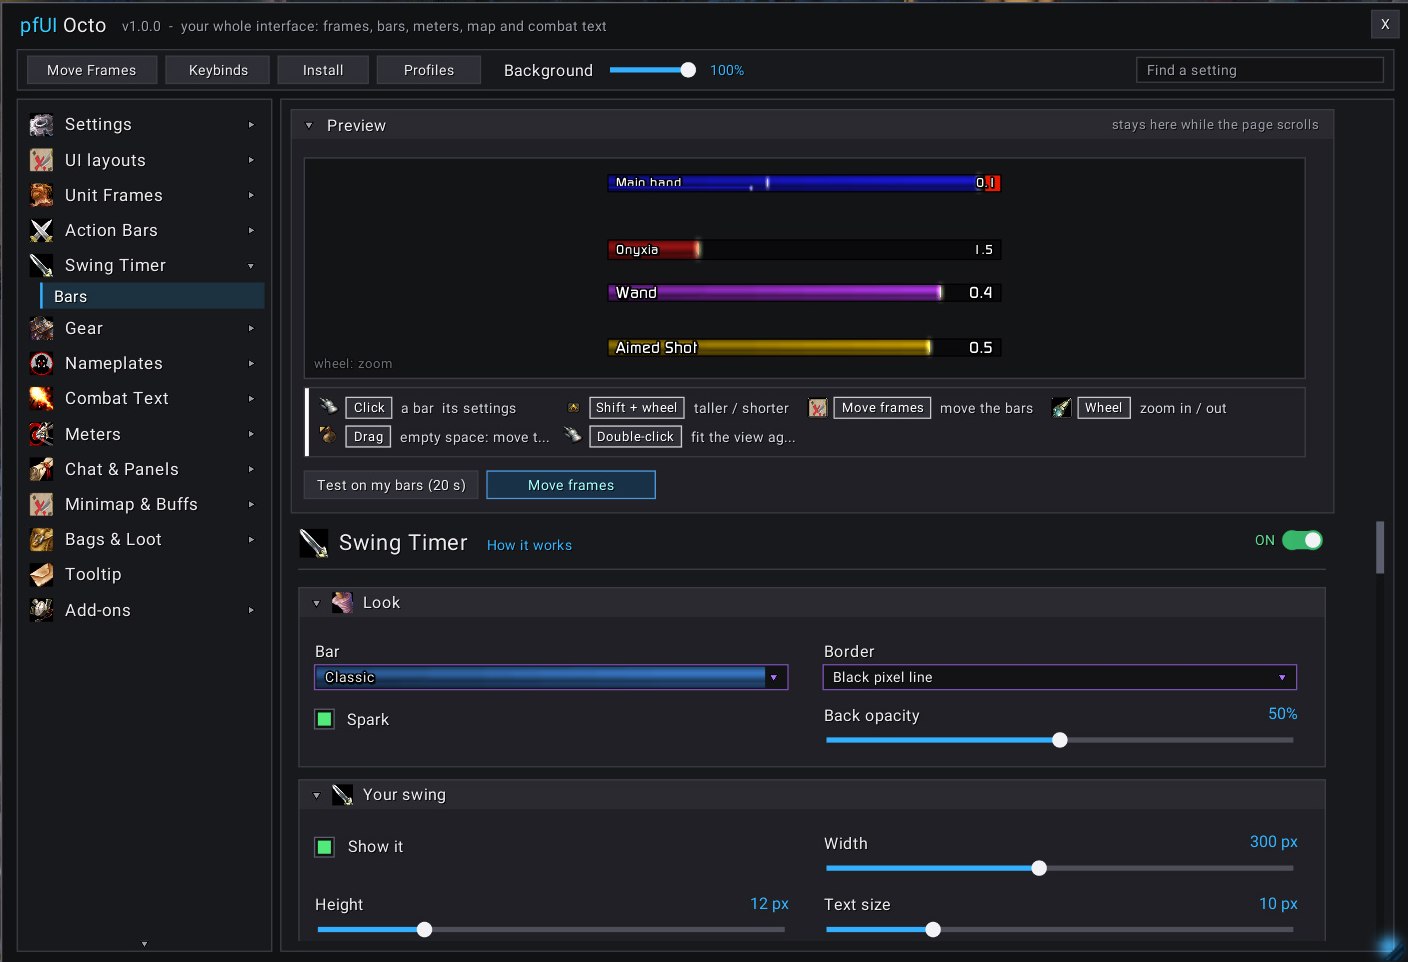The width and height of the screenshot is (1408, 962).
Task: Click the Unit Frames sidebar icon
Action: [41, 195]
